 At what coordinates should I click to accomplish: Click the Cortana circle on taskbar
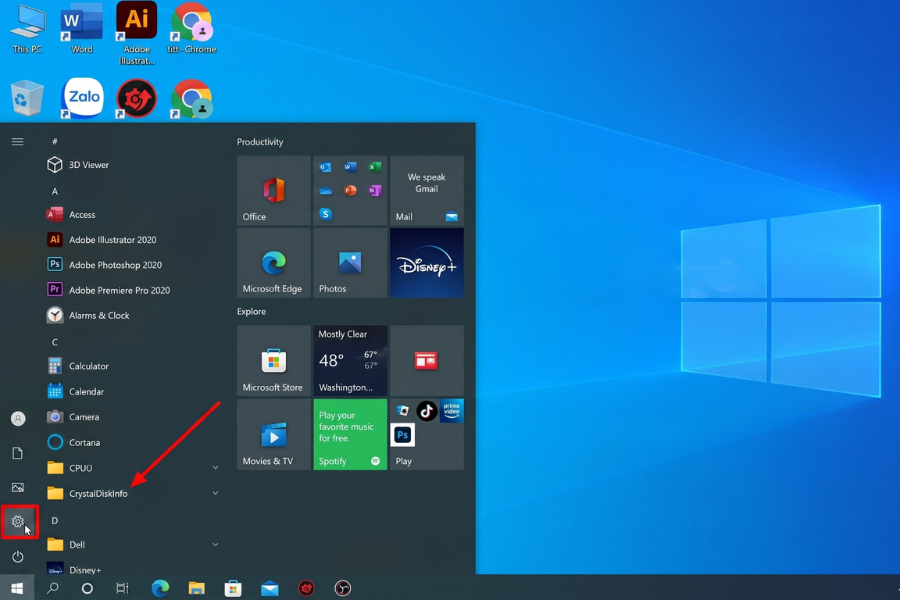coord(87,588)
